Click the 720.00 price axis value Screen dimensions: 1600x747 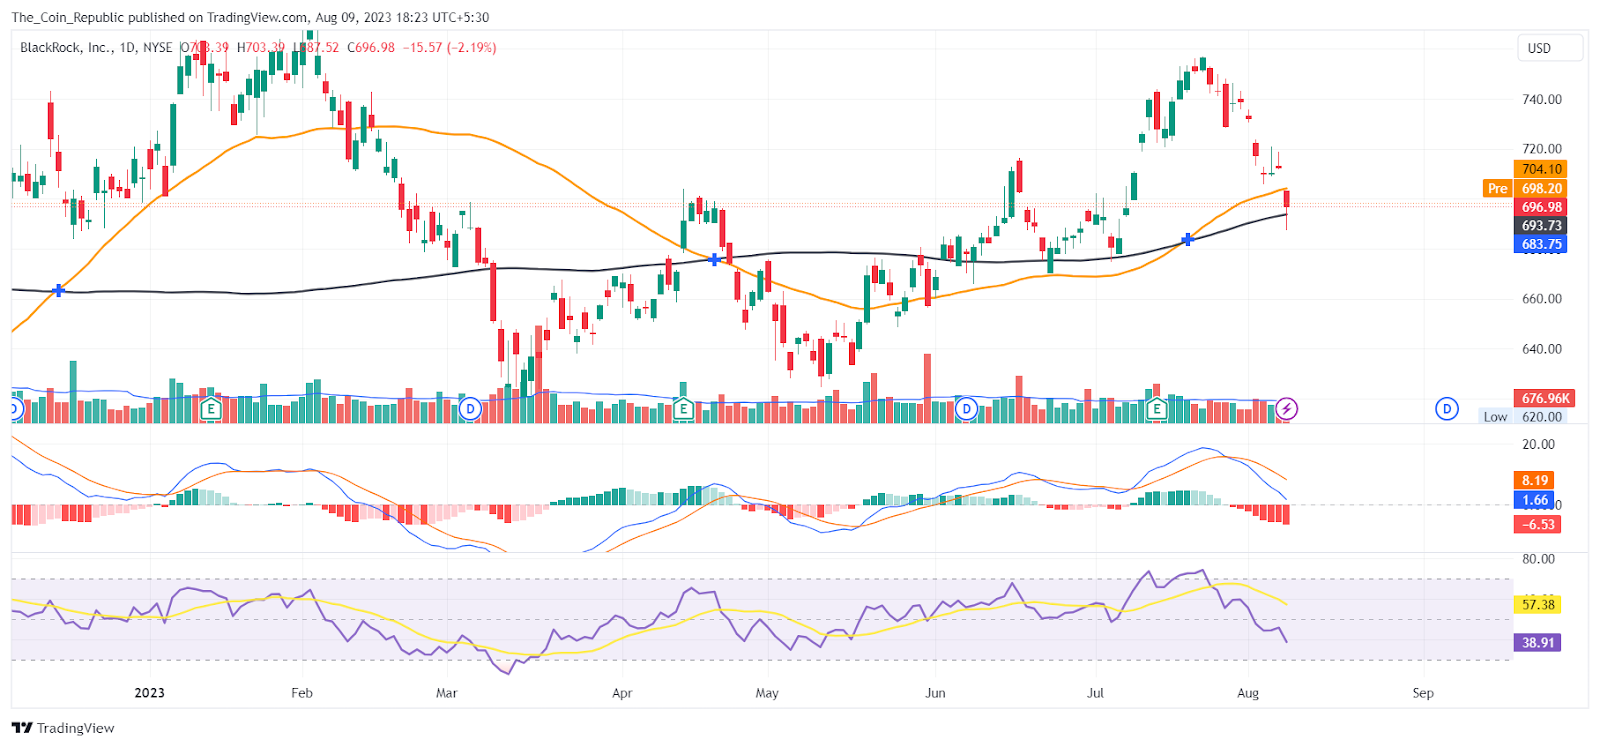(x=1542, y=149)
